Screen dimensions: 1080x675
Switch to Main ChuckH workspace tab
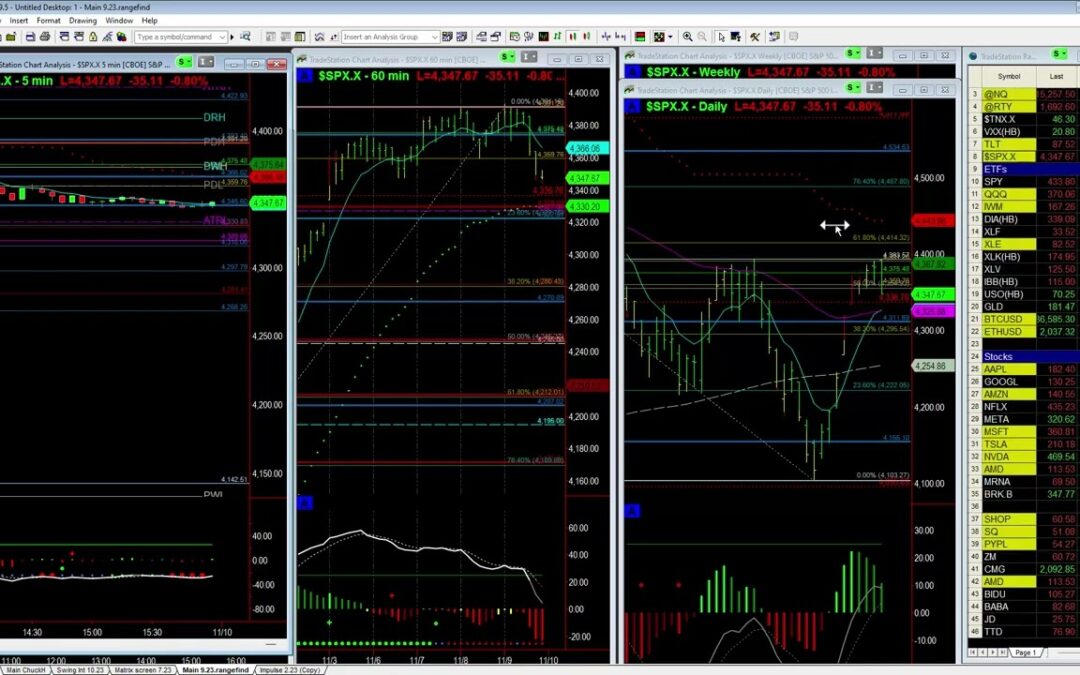click(x=25, y=669)
